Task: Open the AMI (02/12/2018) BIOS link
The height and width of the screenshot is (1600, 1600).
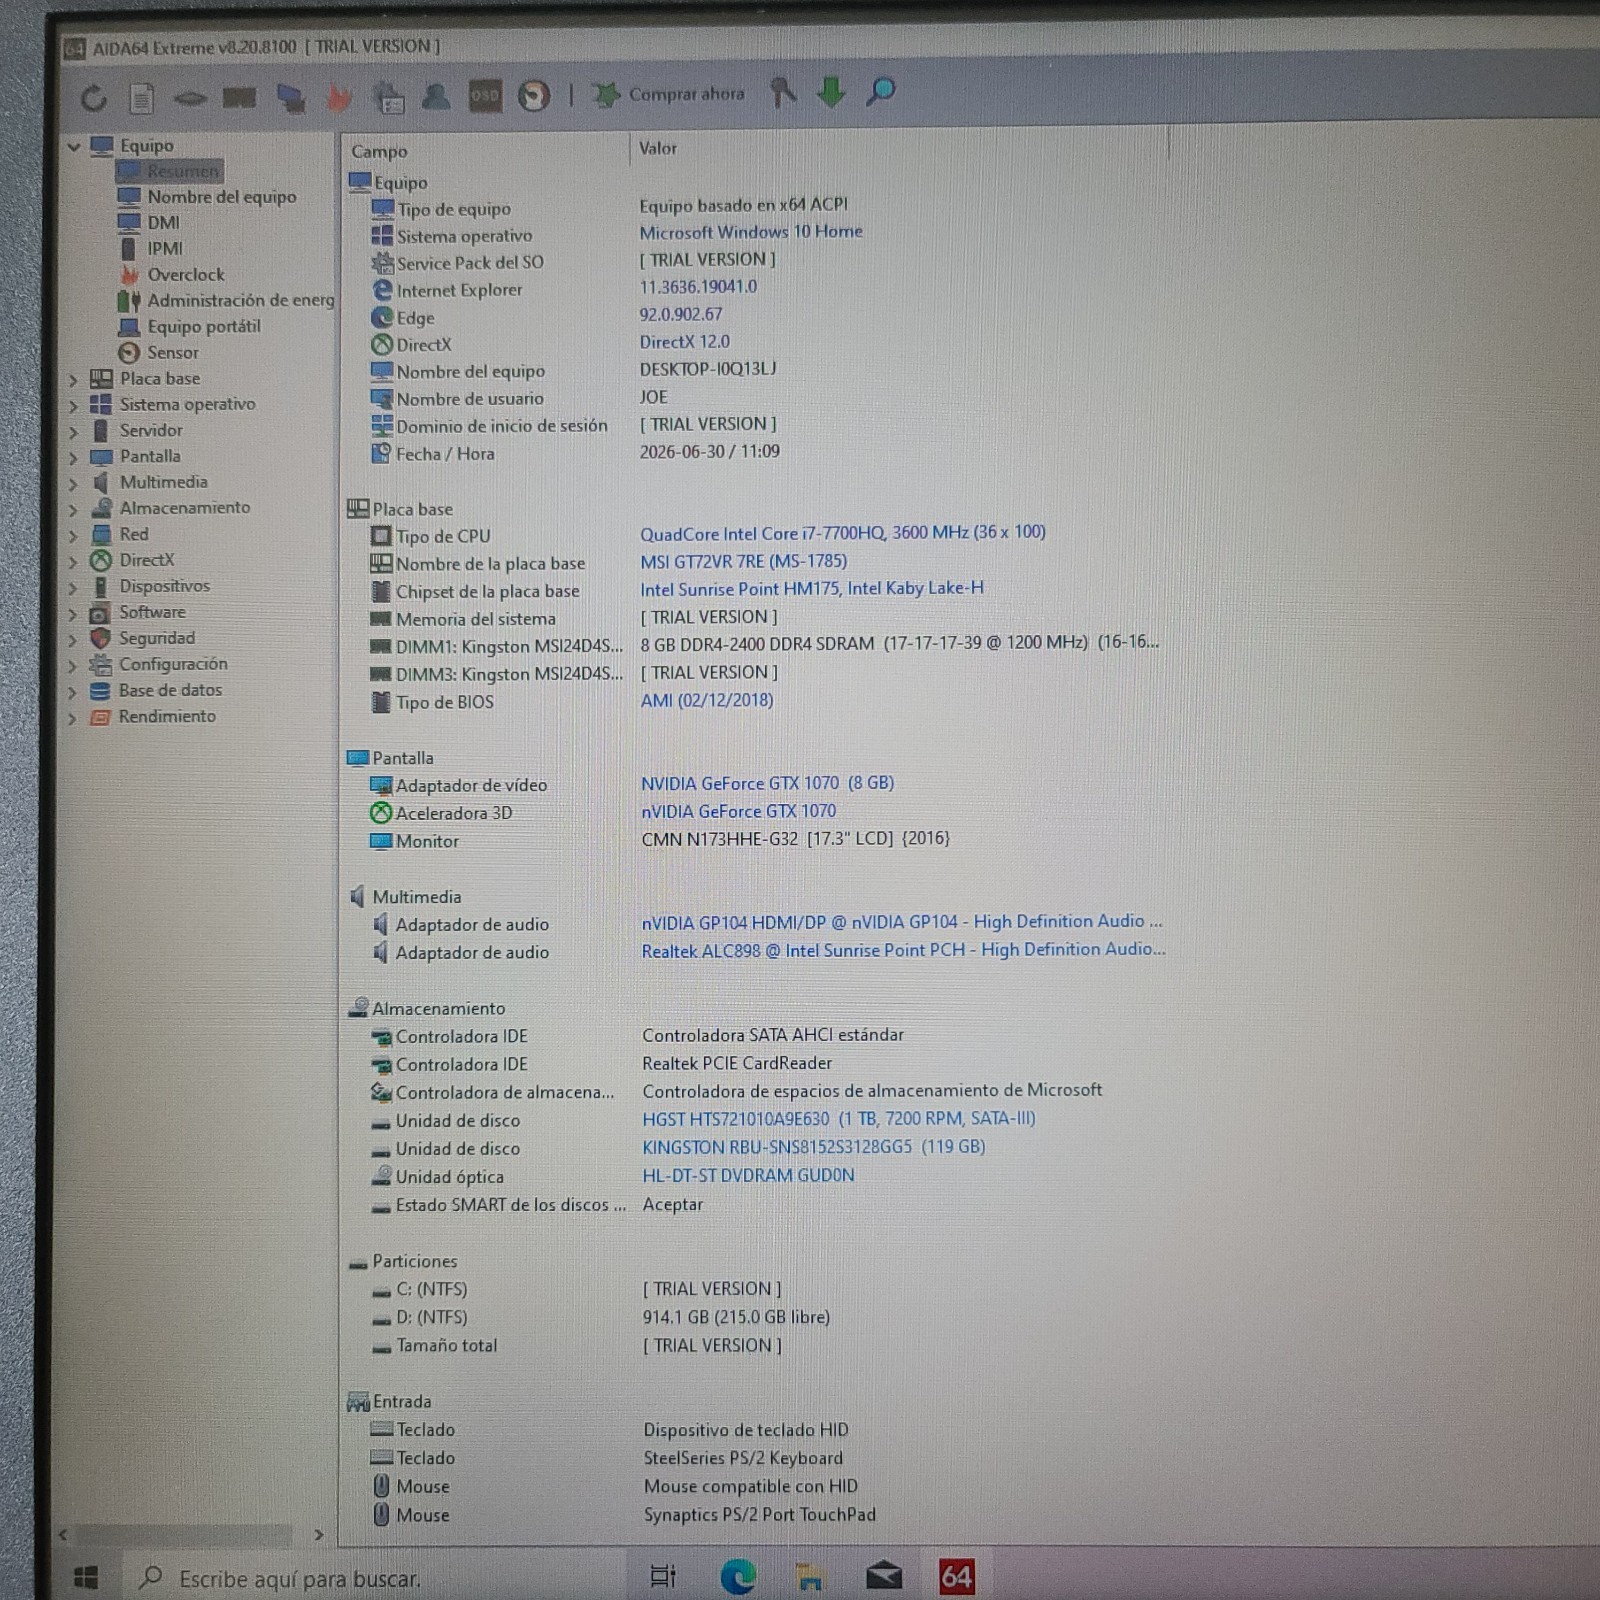Action: (x=707, y=700)
